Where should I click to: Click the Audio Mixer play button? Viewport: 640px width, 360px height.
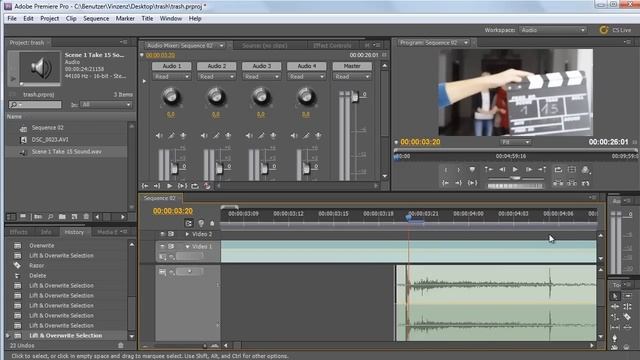pos(169,186)
